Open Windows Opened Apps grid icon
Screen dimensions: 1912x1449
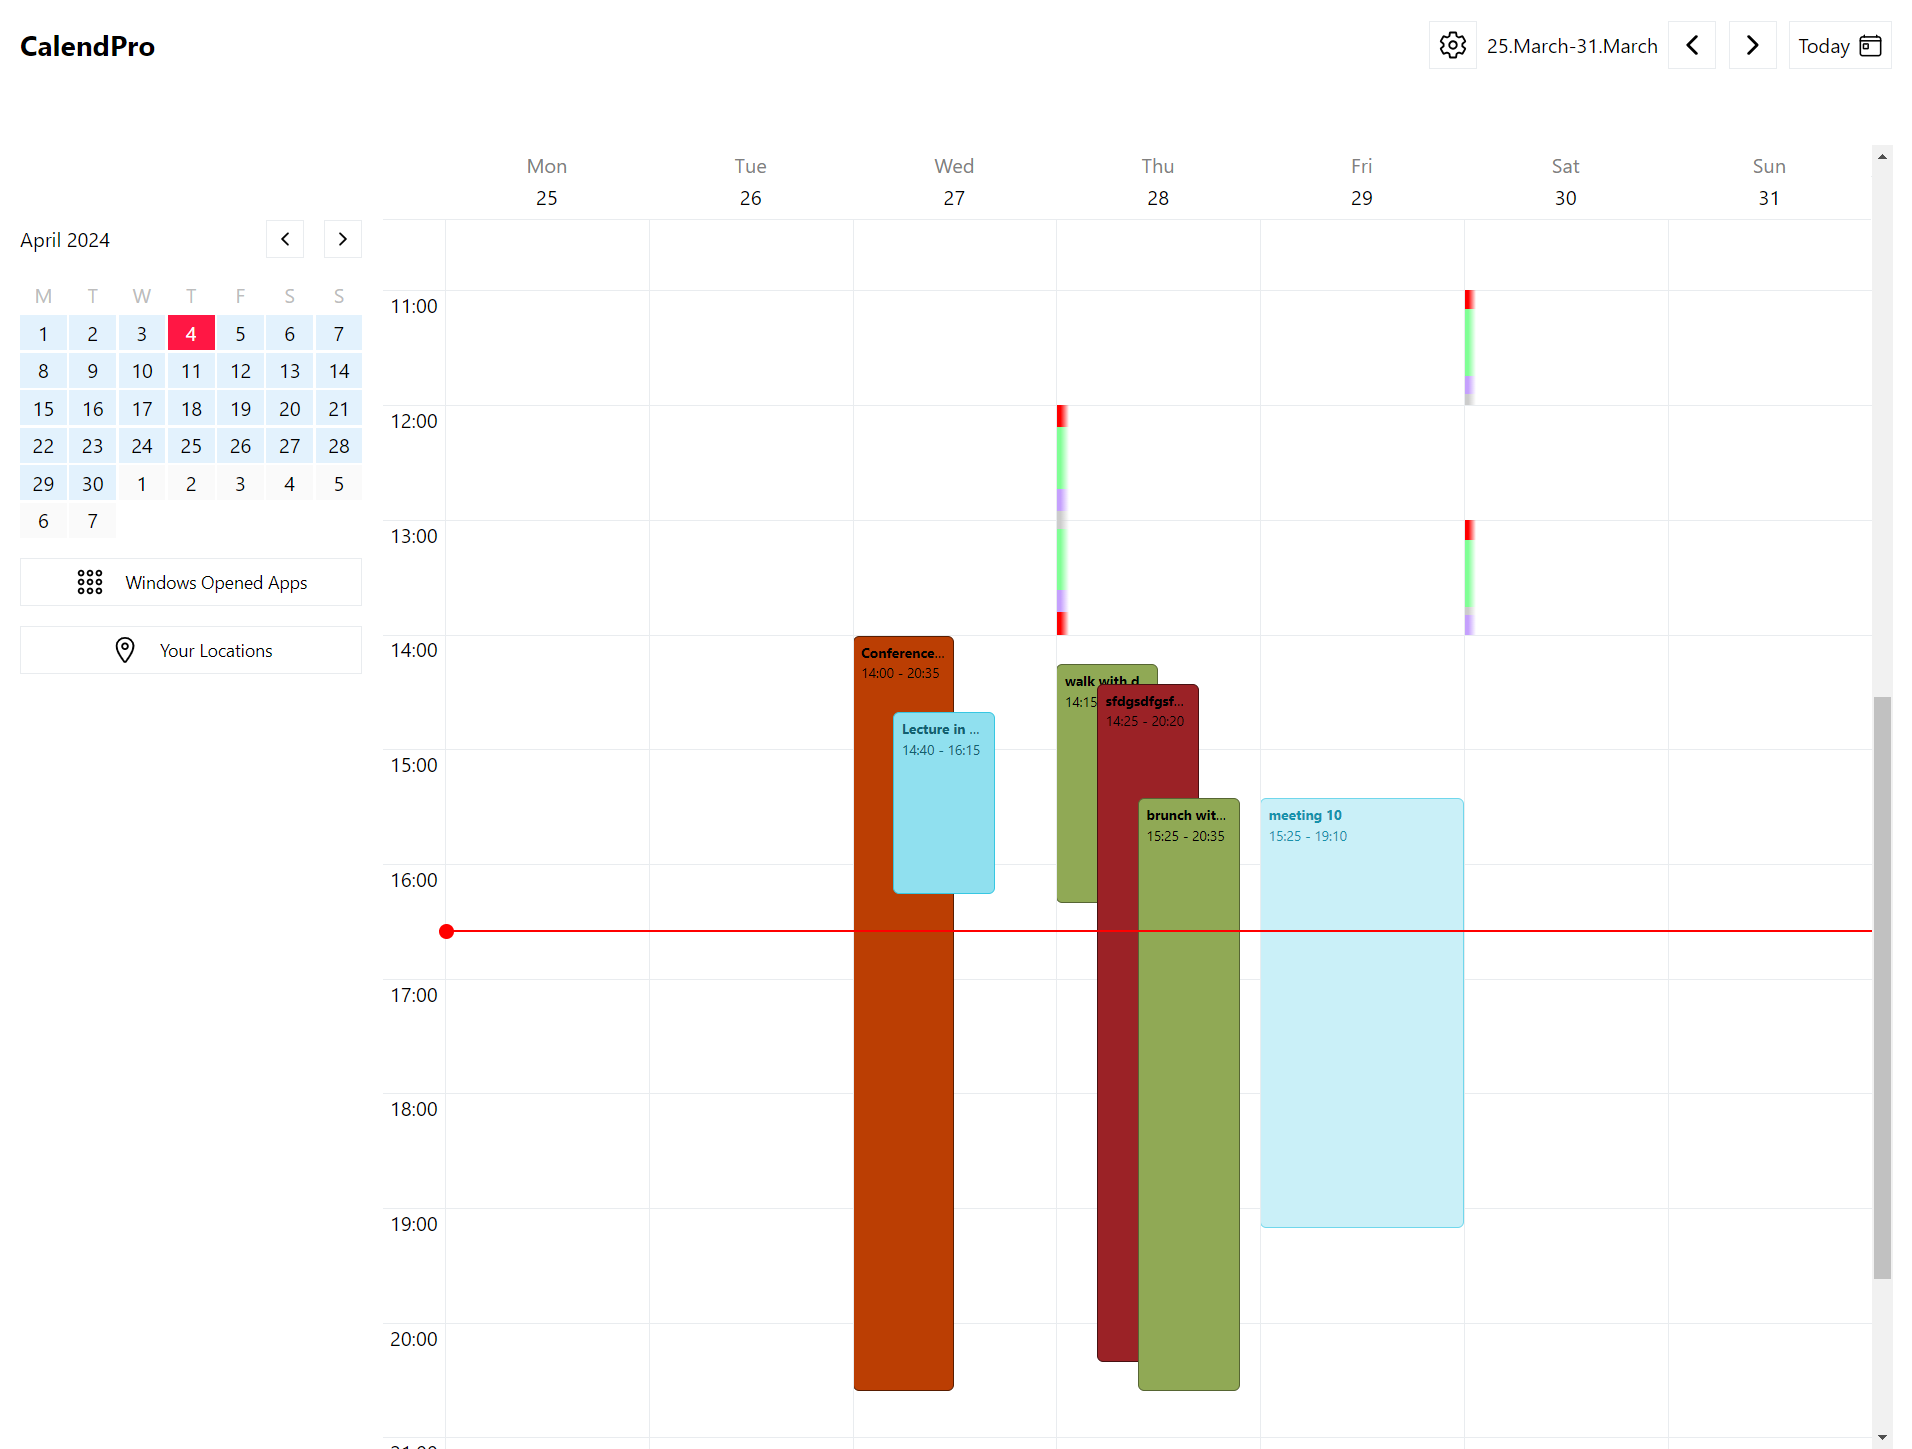[x=90, y=582]
